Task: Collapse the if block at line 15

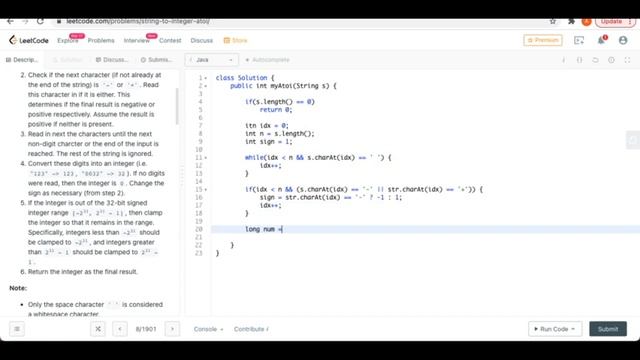Action: pos(206,189)
